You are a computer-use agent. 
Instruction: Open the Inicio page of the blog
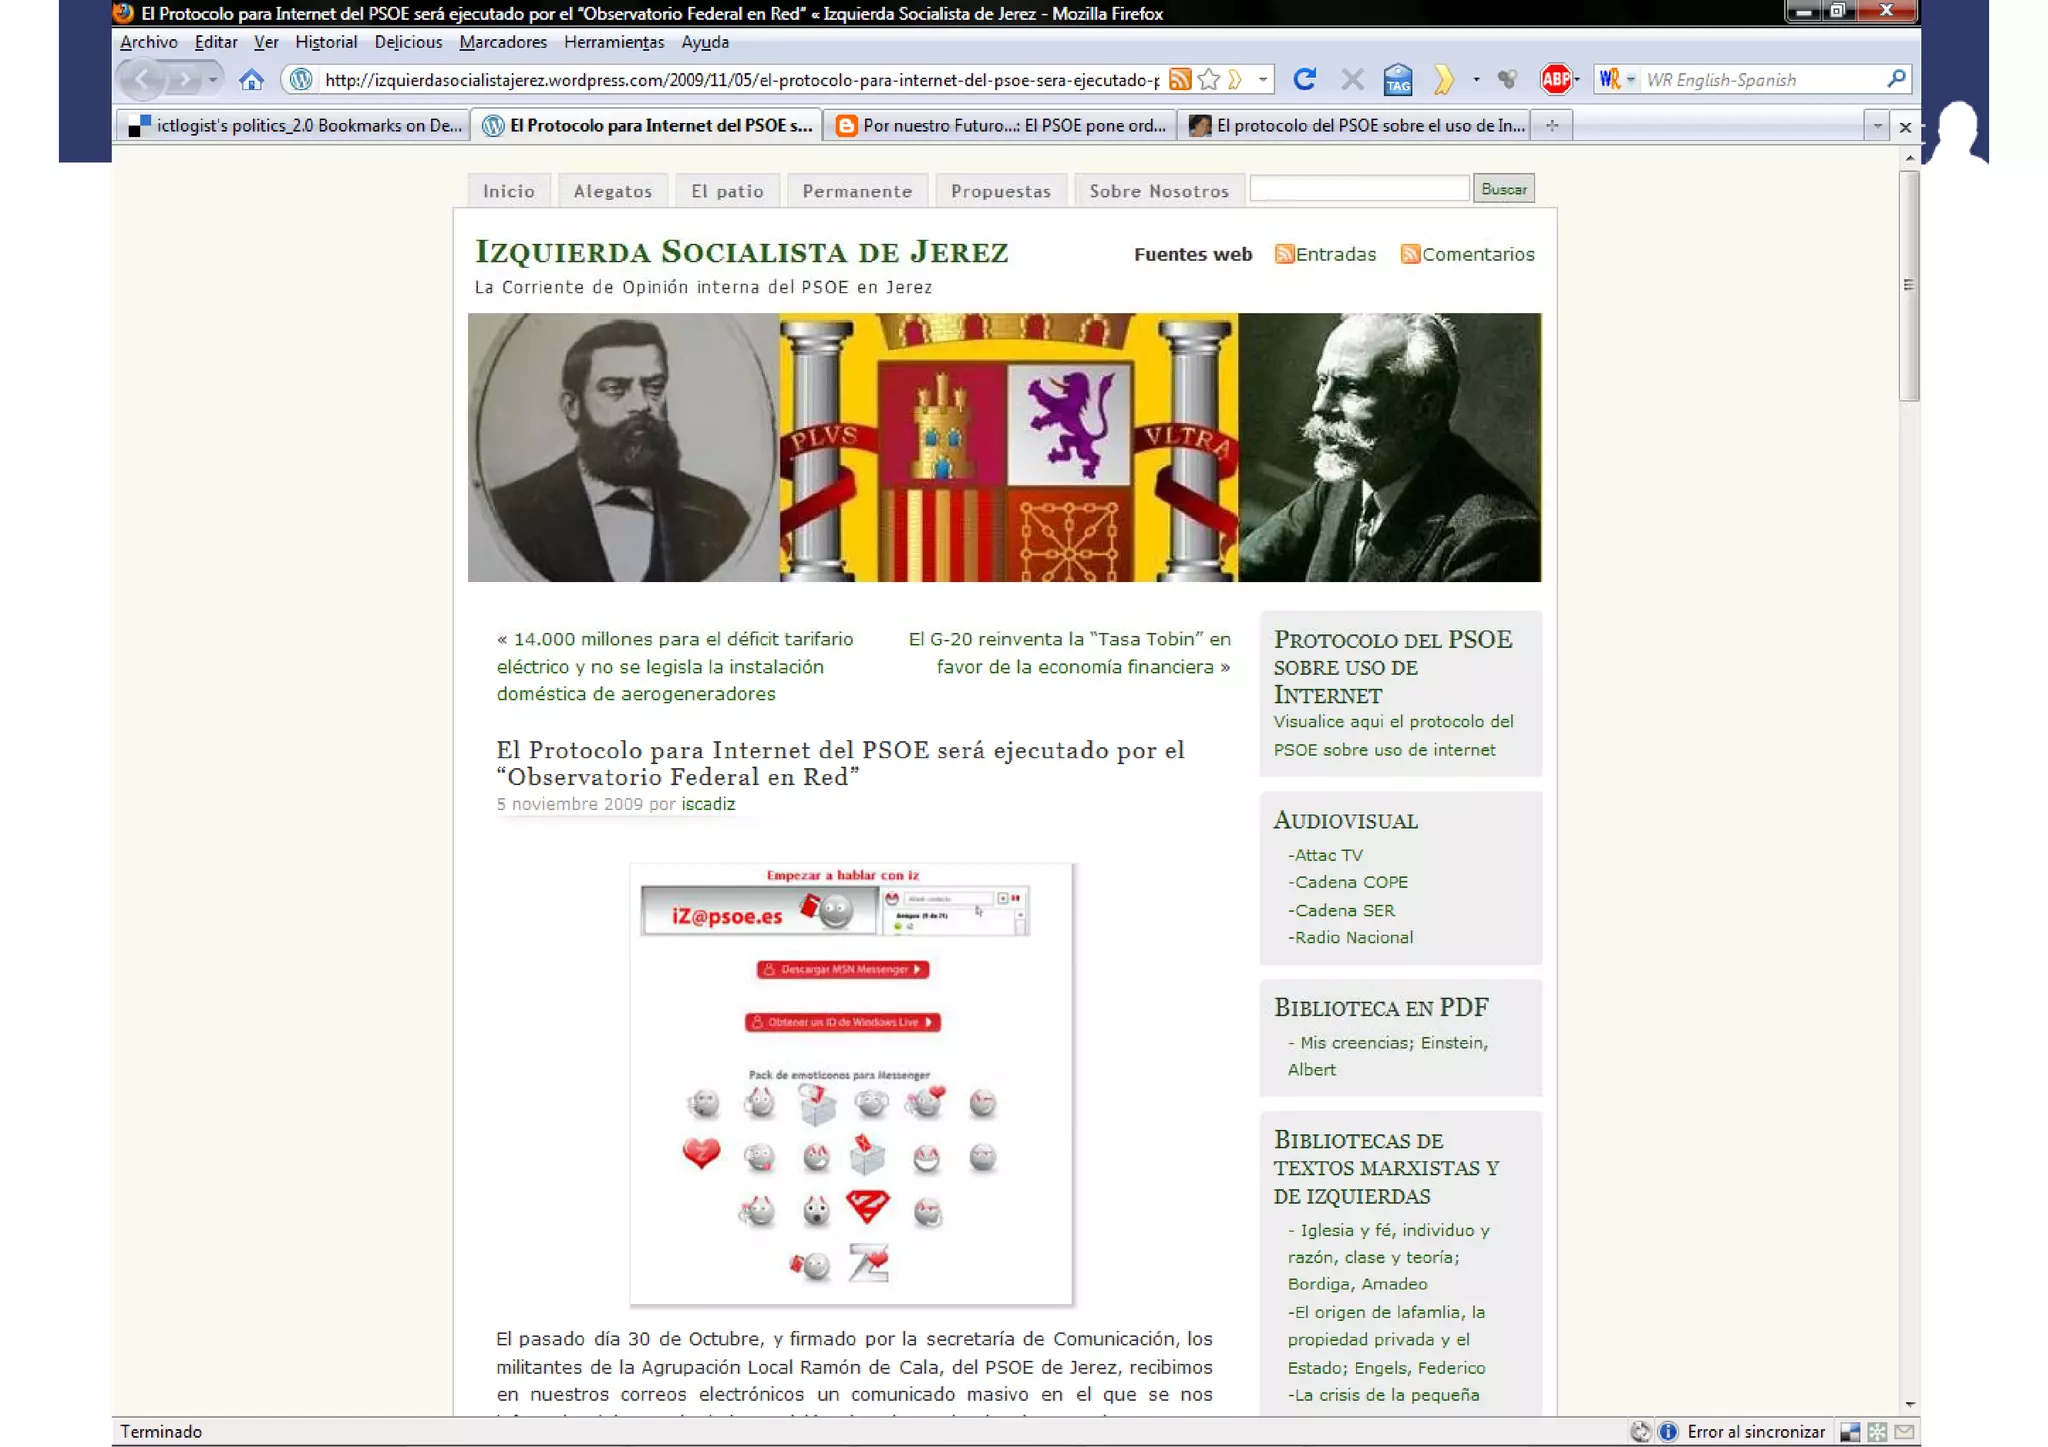509,191
